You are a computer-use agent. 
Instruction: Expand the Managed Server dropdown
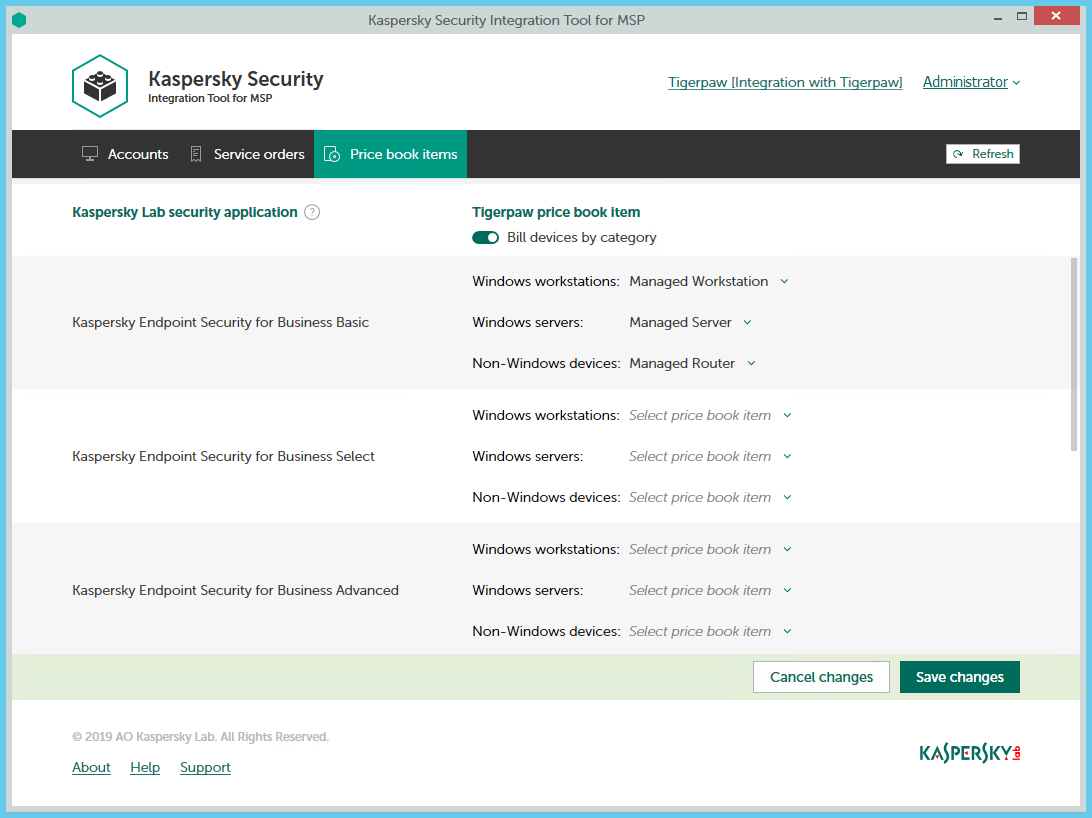click(x=690, y=323)
